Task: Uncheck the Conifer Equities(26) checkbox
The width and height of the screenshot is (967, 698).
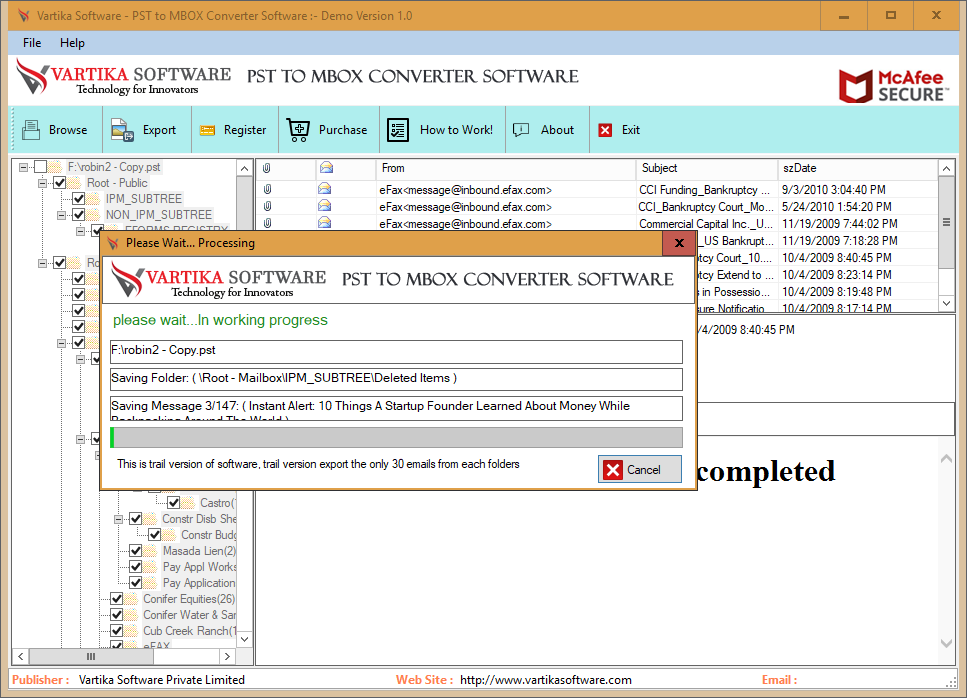Action: [117, 599]
